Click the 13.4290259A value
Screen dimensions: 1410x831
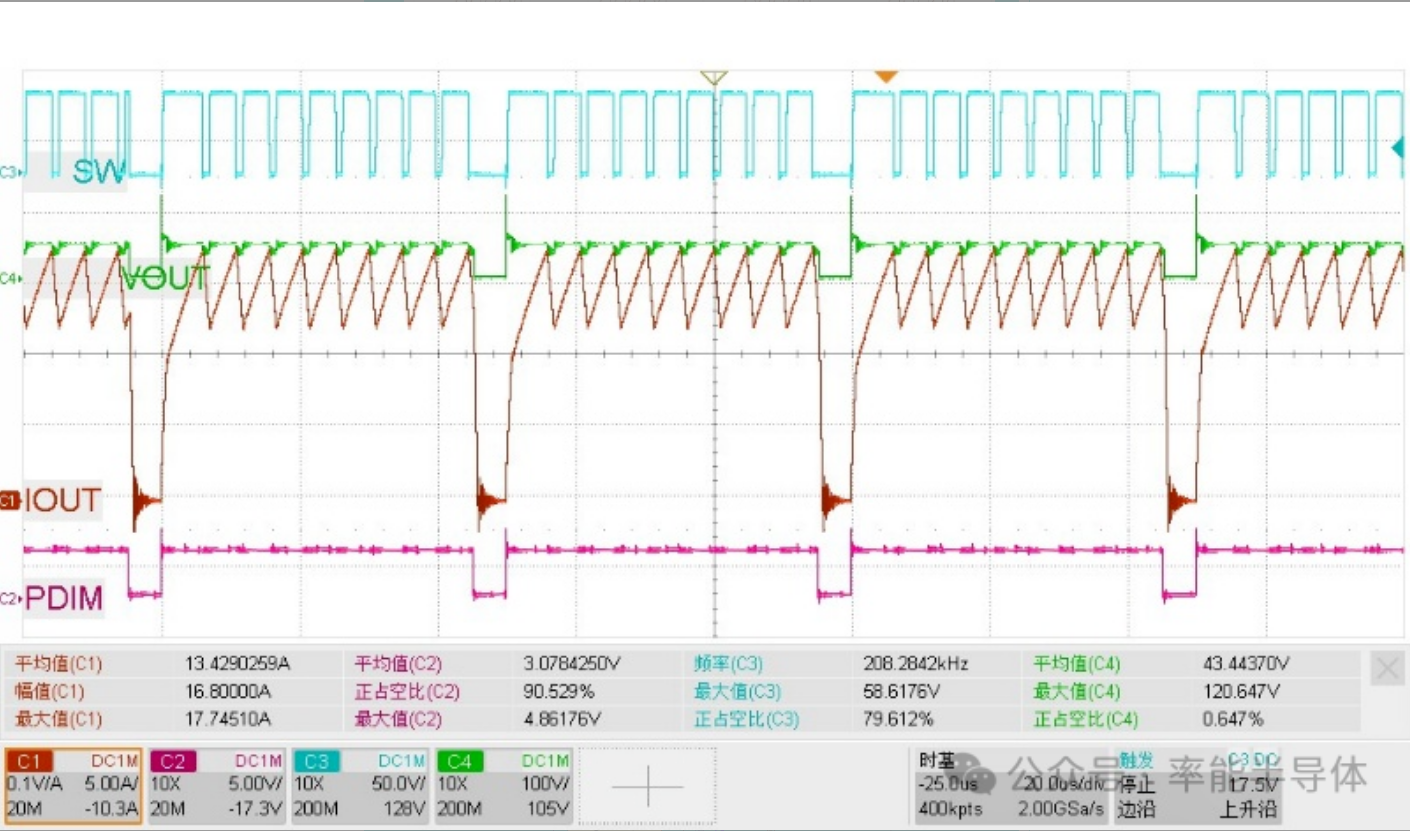[238, 663]
